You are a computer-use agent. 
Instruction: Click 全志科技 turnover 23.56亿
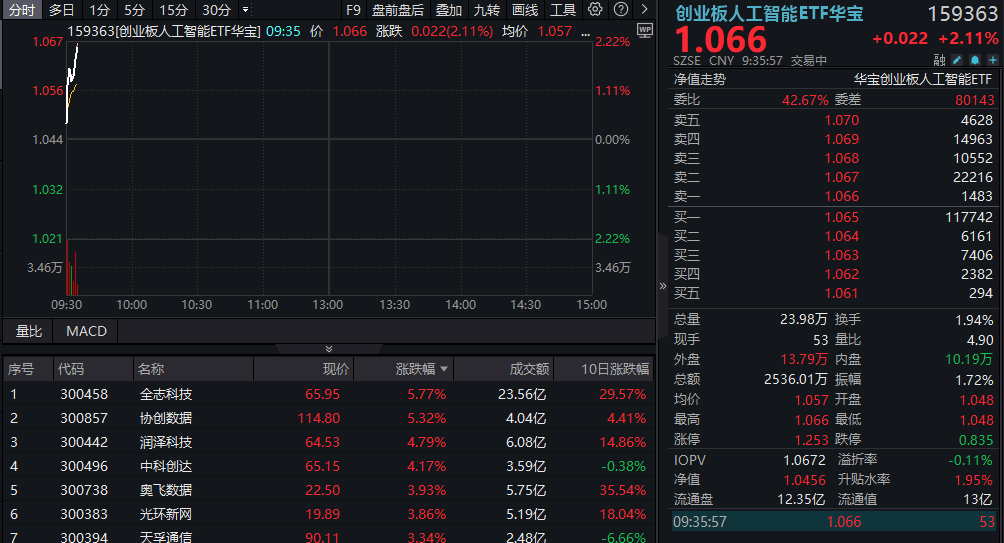tap(522, 394)
